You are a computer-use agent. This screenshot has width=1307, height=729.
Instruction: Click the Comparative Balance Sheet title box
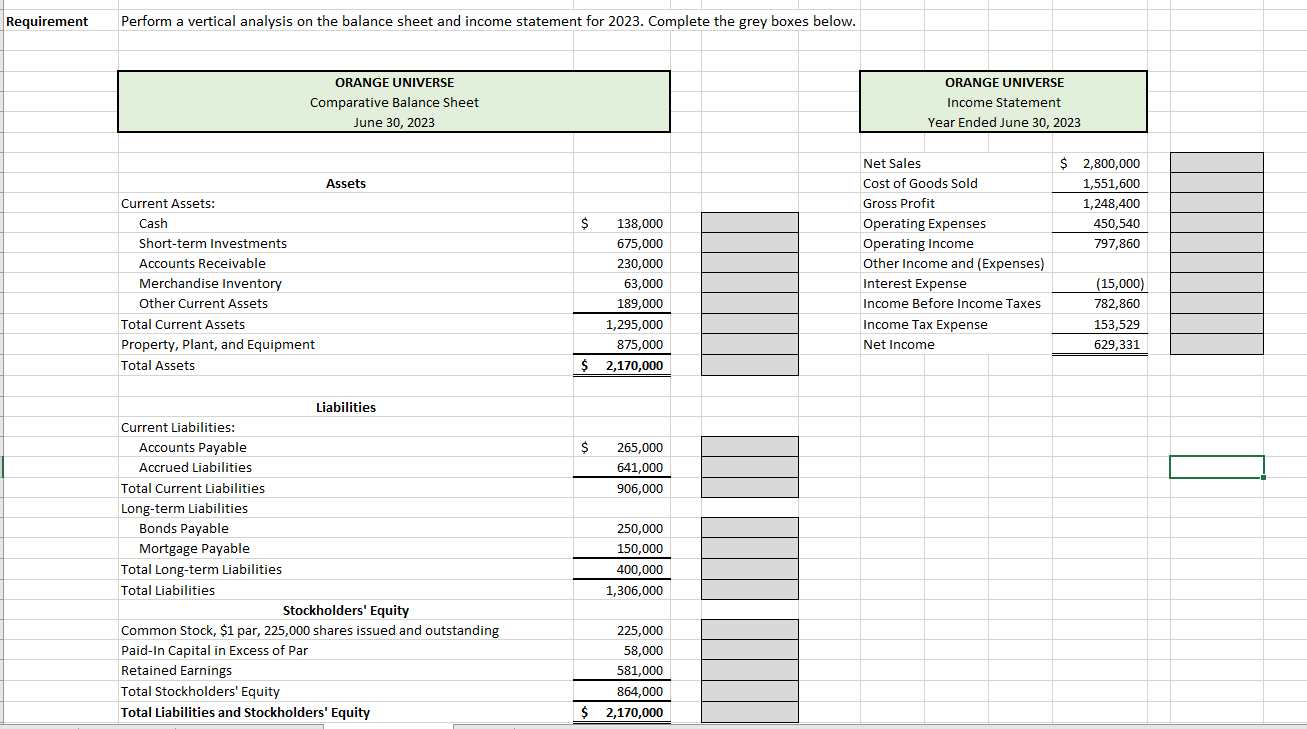tap(394, 101)
